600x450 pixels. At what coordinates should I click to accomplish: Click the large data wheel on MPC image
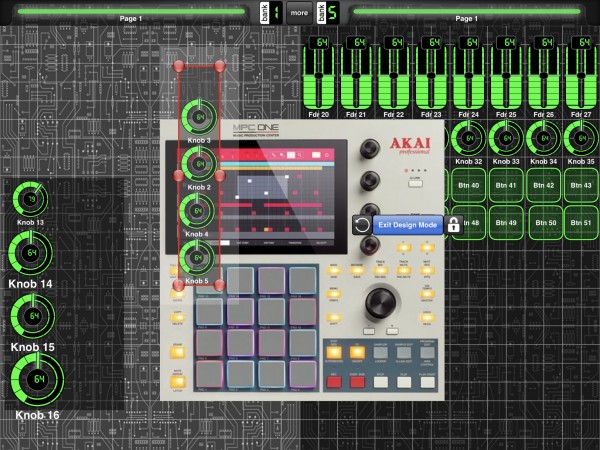(380, 302)
